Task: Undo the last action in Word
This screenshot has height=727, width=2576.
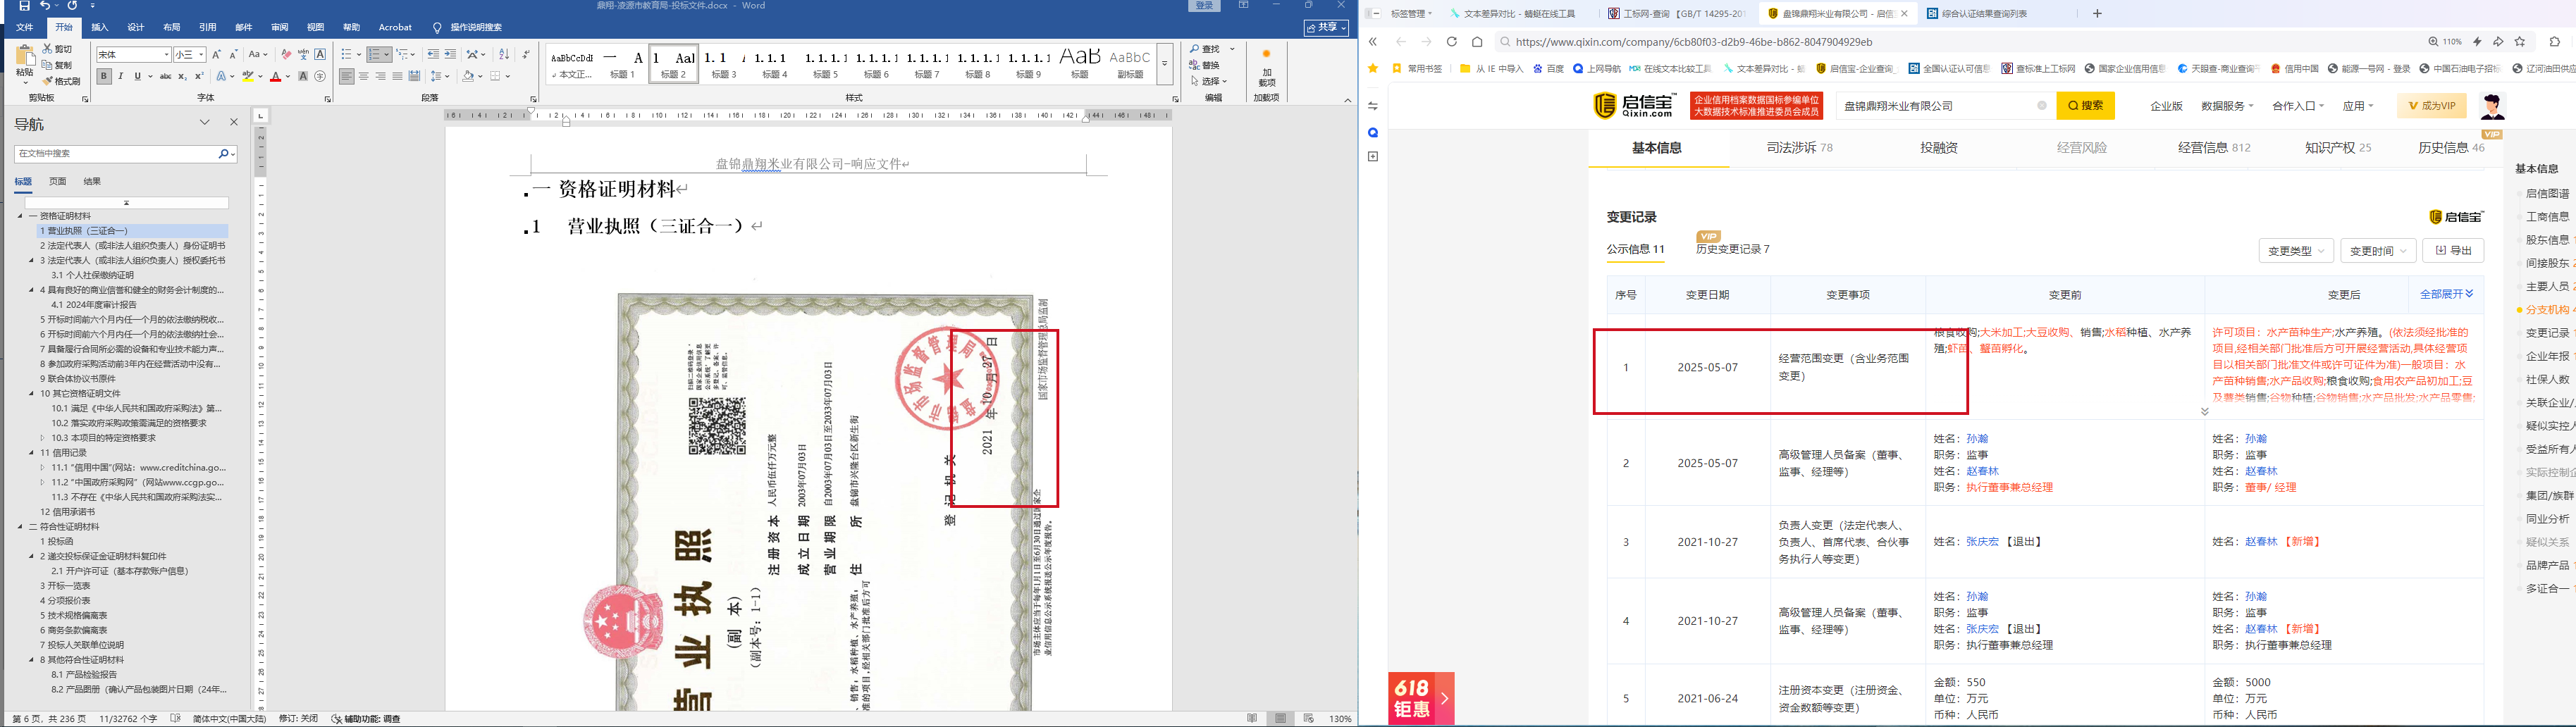Action: click(45, 6)
